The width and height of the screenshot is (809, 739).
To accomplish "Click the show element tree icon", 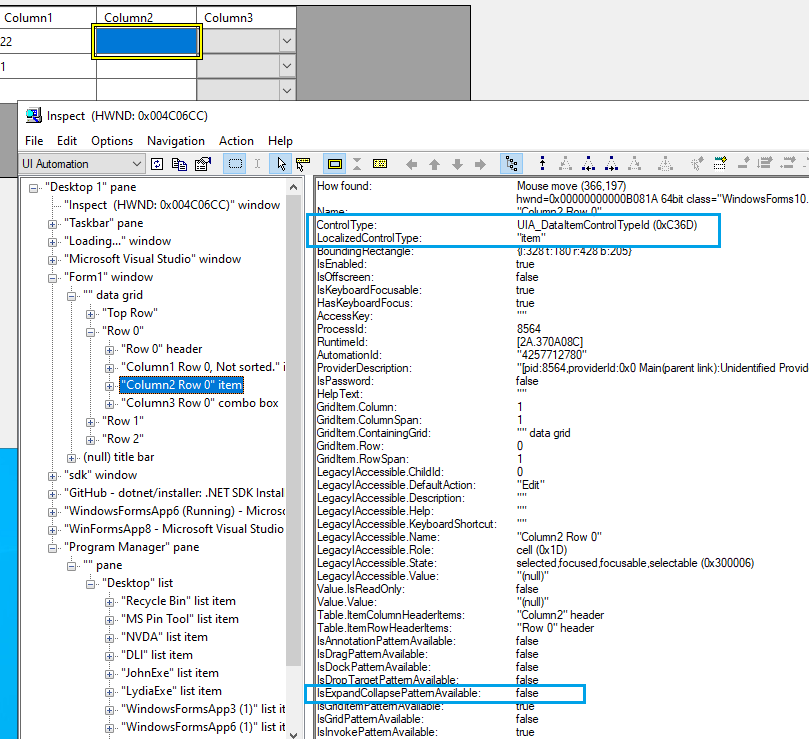I will coord(512,165).
